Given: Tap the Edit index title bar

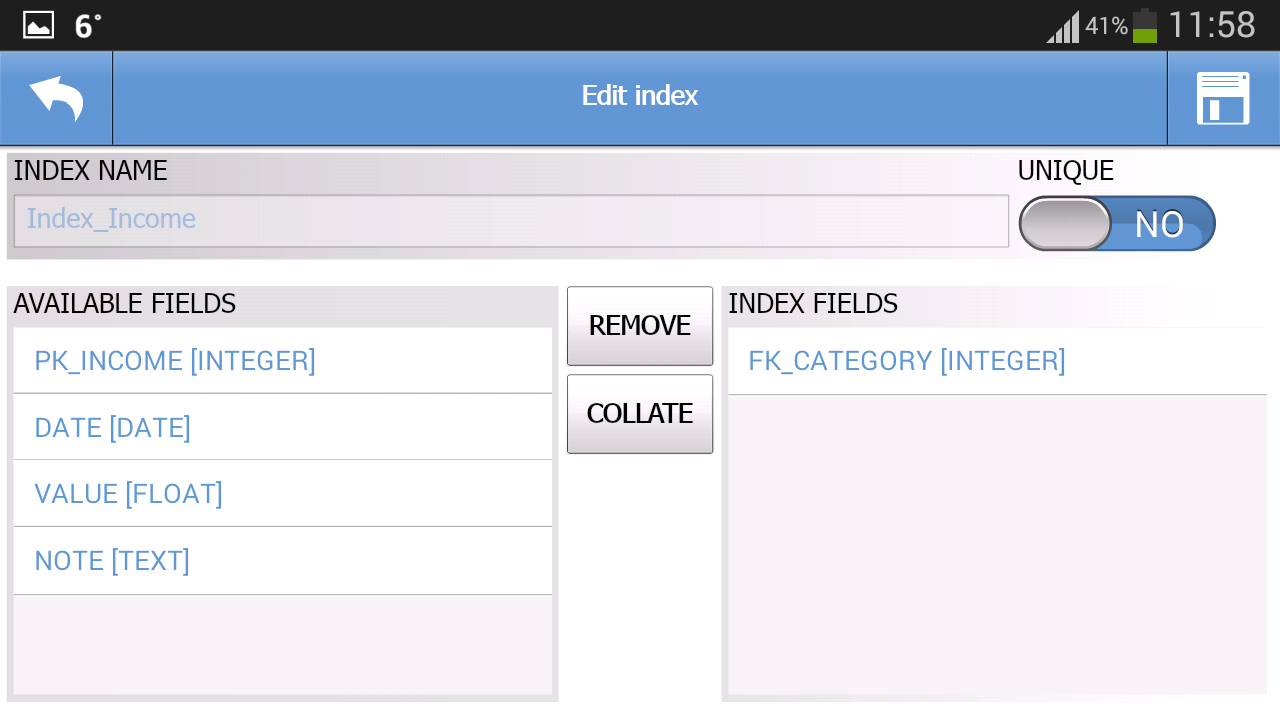Looking at the screenshot, I should [x=639, y=96].
